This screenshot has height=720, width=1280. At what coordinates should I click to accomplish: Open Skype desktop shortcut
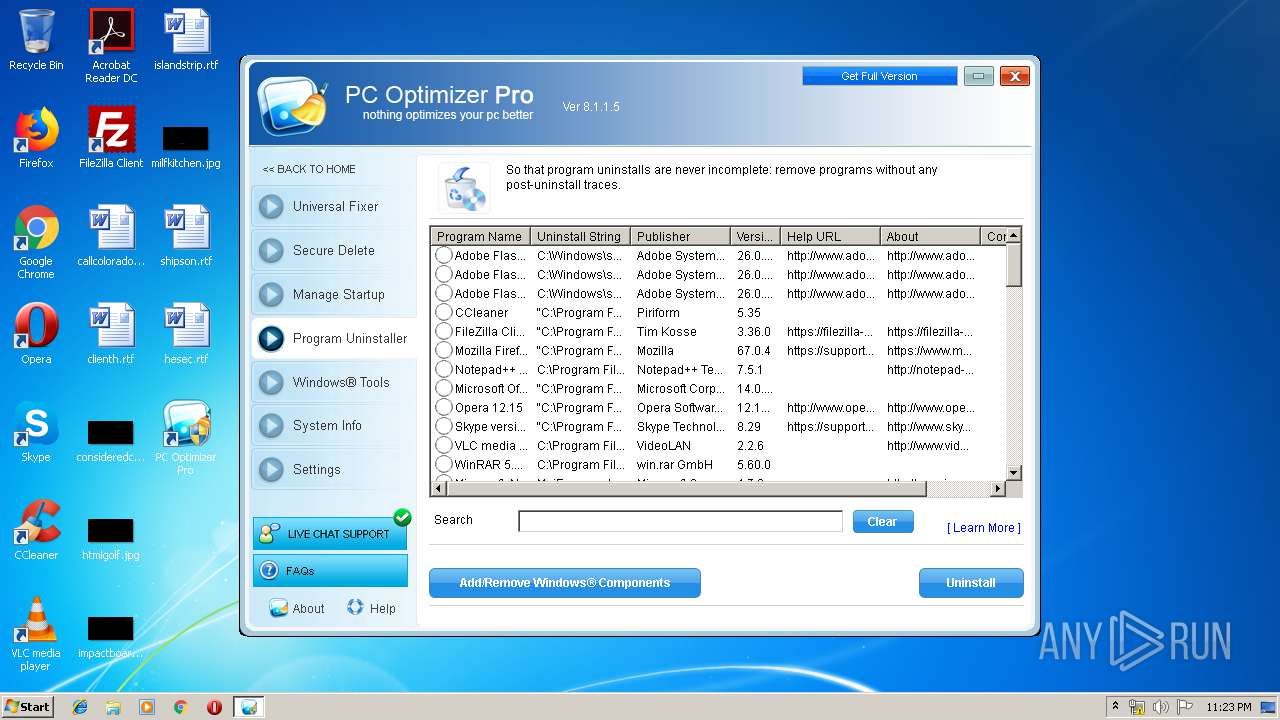36,432
